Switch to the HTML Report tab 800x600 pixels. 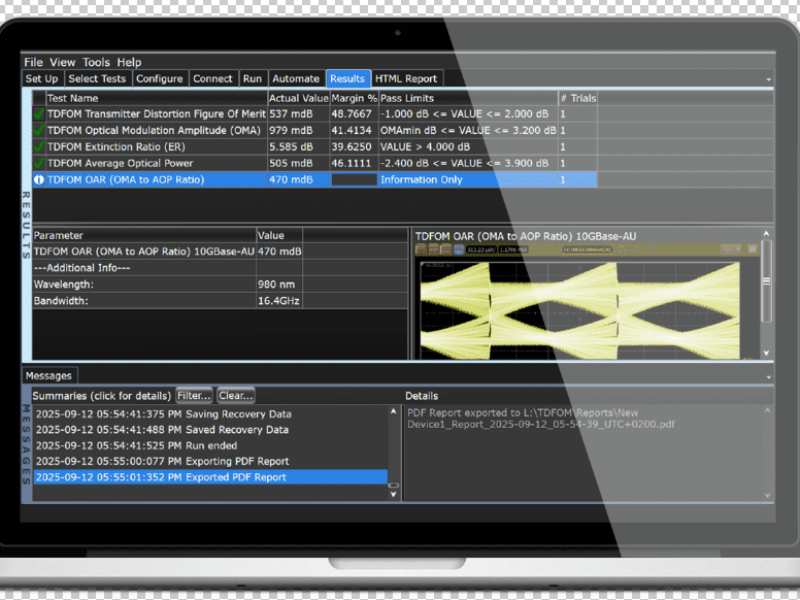tap(405, 79)
